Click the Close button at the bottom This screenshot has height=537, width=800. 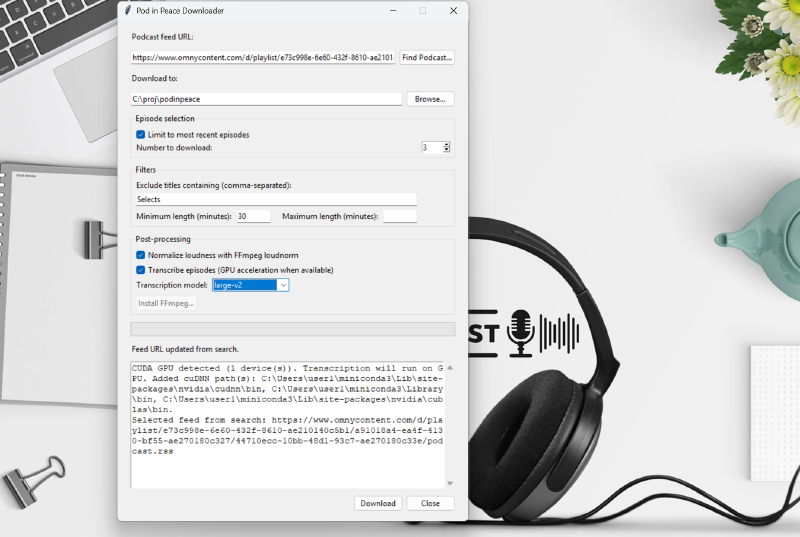tap(430, 503)
